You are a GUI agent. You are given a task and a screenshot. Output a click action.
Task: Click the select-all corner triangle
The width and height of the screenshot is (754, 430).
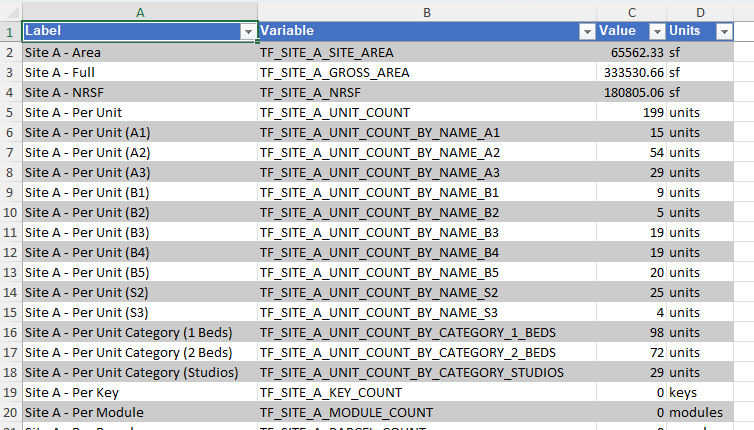[10, 11]
